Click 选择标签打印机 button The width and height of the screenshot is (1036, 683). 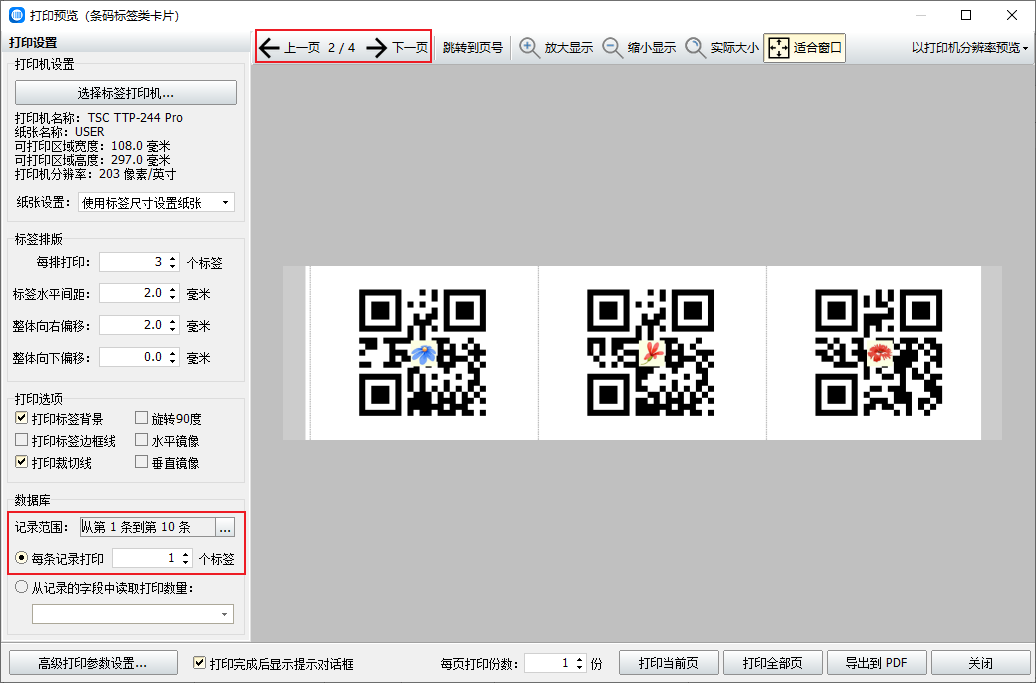click(x=126, y=92)
